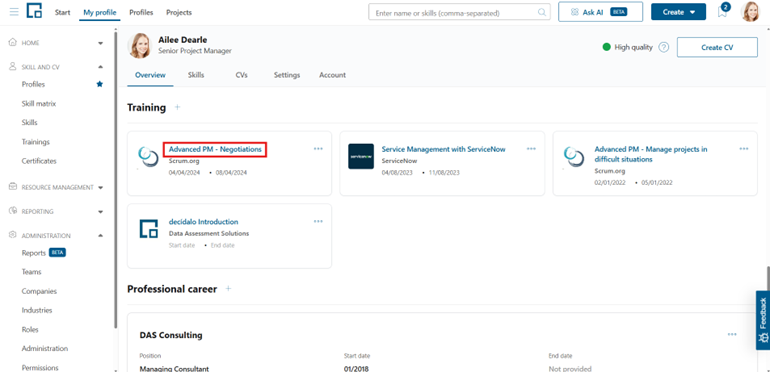Open options for Advanced PM - Negotiations card
The height and width of the screenshot is (372, 770).
[318, 149]
